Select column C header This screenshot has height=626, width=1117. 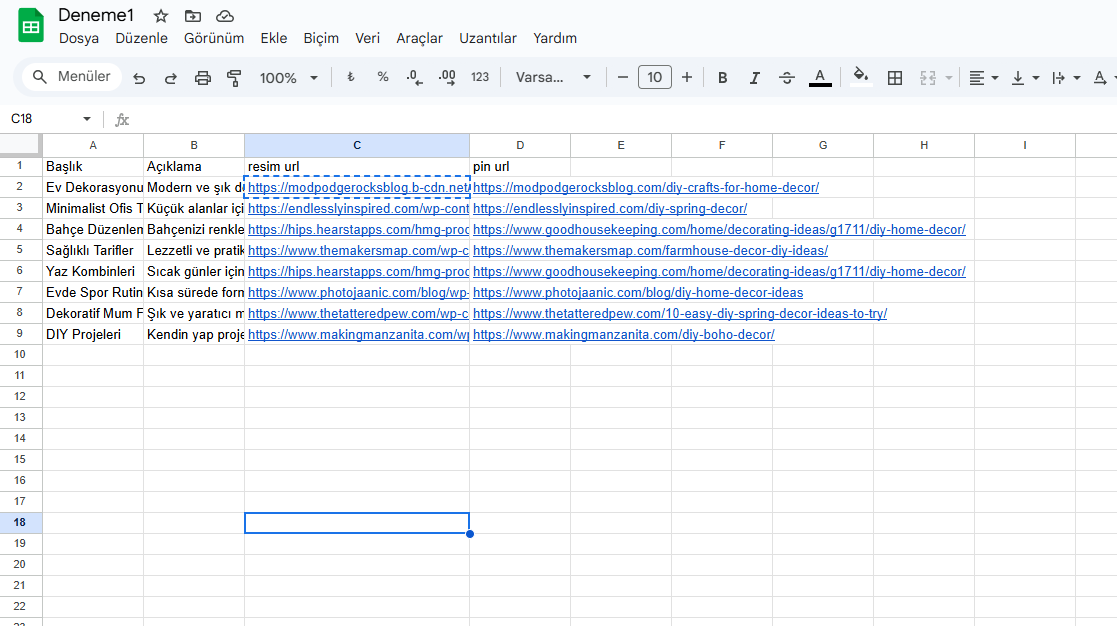coord(357,145)
